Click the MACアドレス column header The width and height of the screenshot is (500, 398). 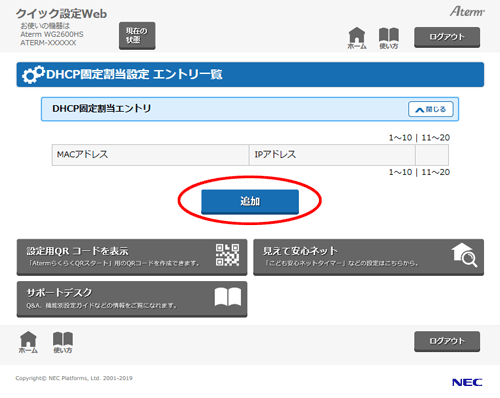click(150, 155)
